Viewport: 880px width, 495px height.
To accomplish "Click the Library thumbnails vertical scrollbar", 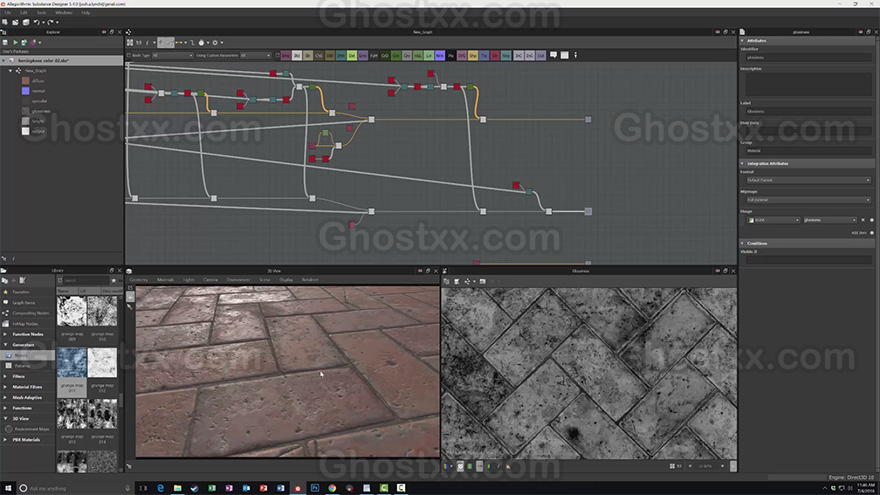I will (121, 400).
